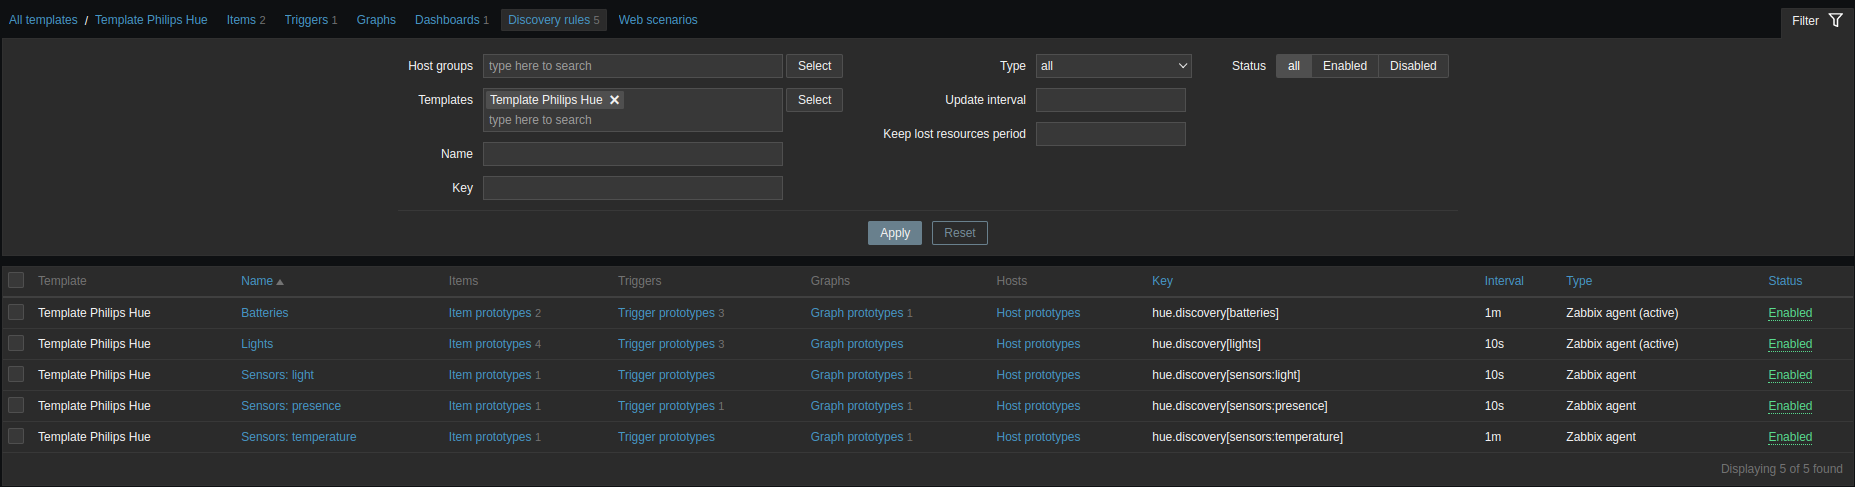Open the Web scenarios tab

(658, 20)
